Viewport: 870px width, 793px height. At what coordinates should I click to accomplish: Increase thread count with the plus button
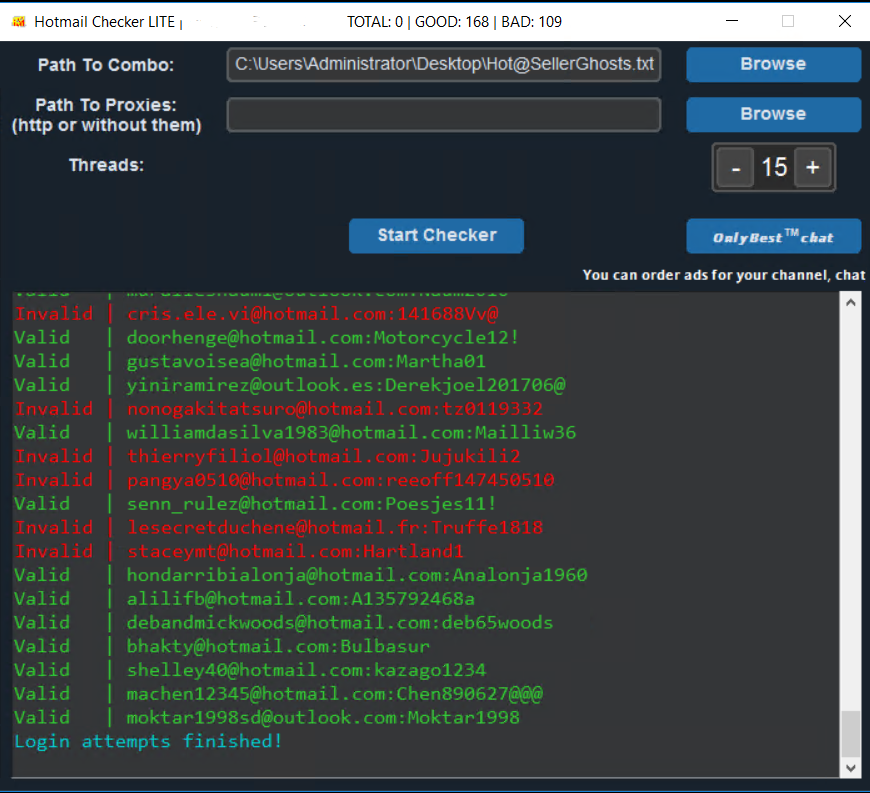click(812, 168)
